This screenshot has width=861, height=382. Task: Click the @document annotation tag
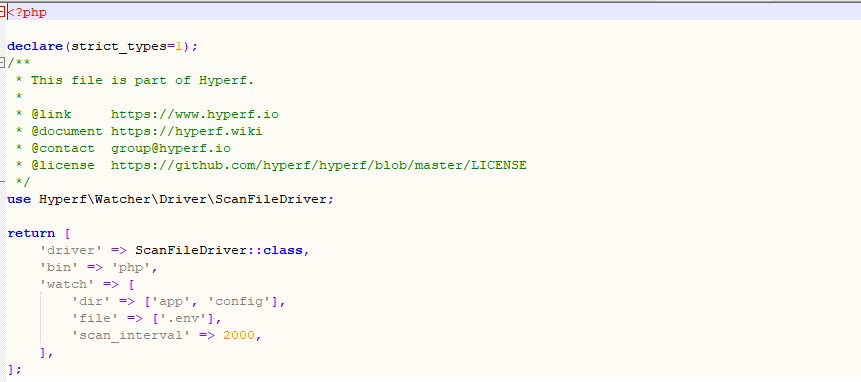[x=66, y=132]
